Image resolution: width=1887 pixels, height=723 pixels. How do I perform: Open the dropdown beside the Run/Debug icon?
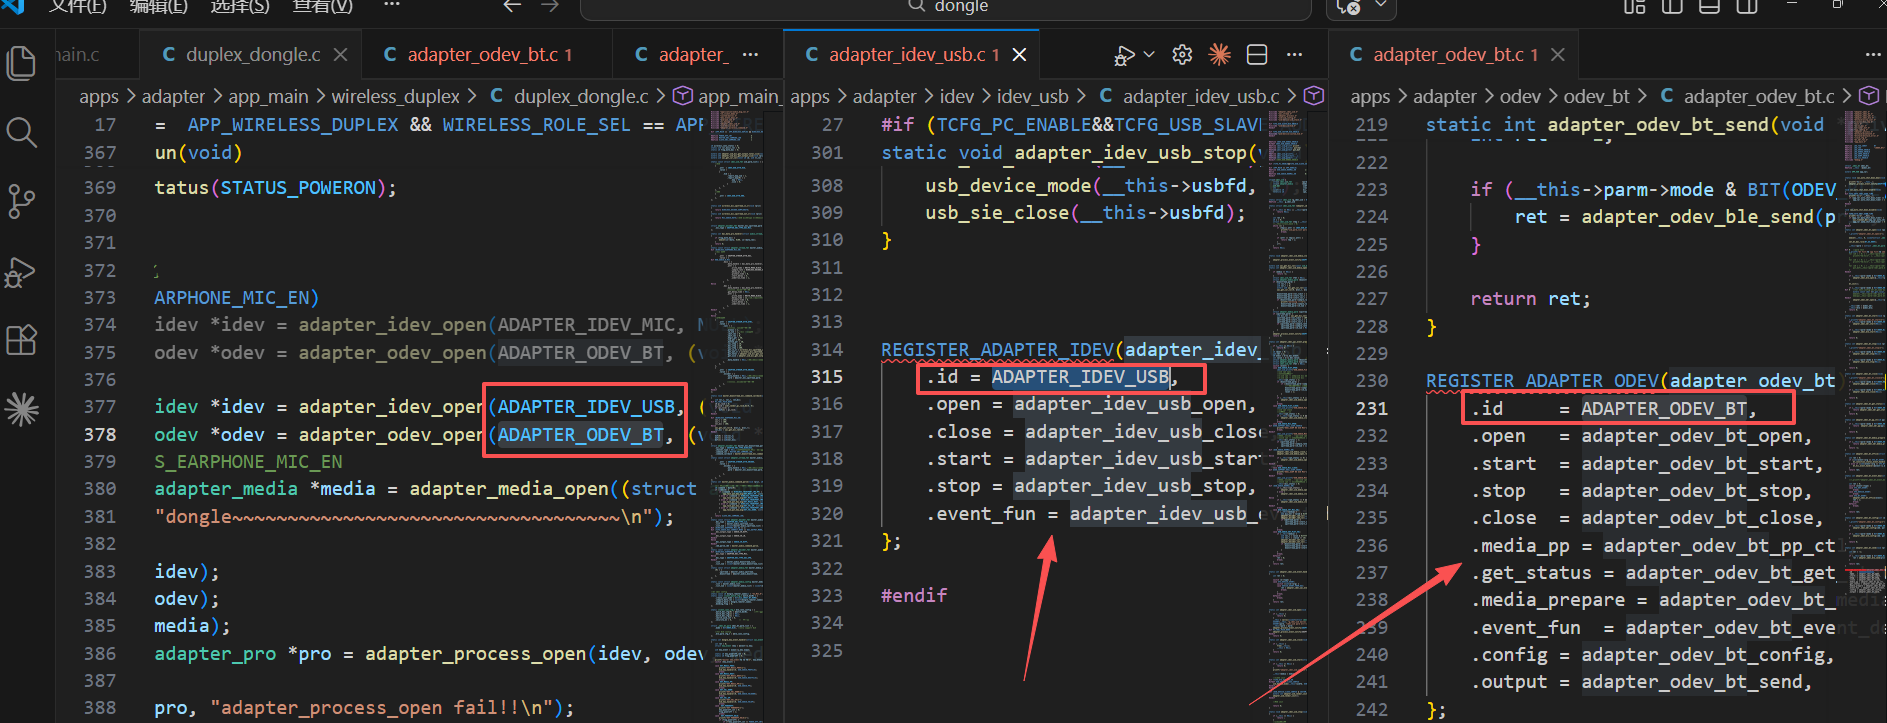click(x=1149, y=55)
